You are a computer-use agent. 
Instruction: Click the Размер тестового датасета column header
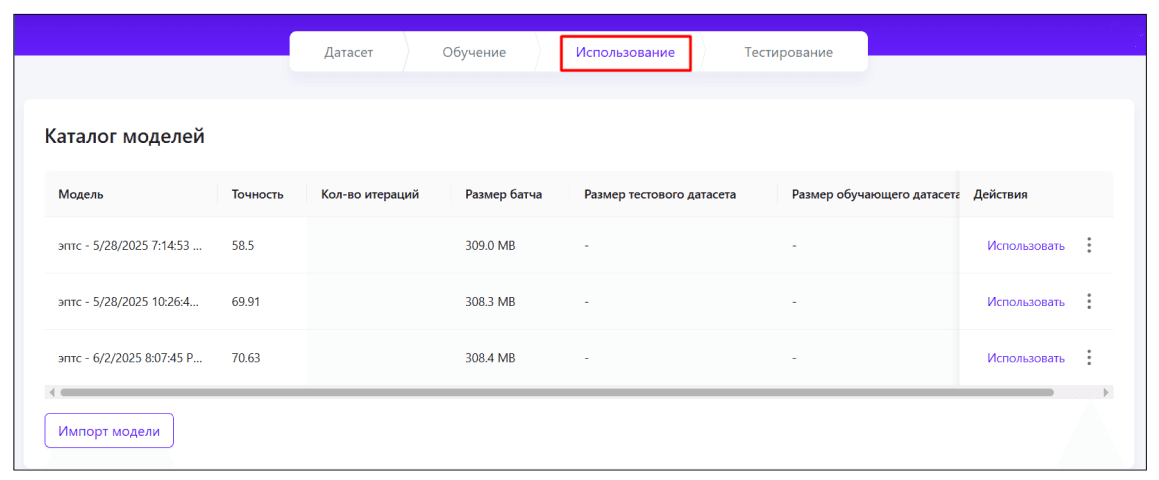[x=660, y=194]
